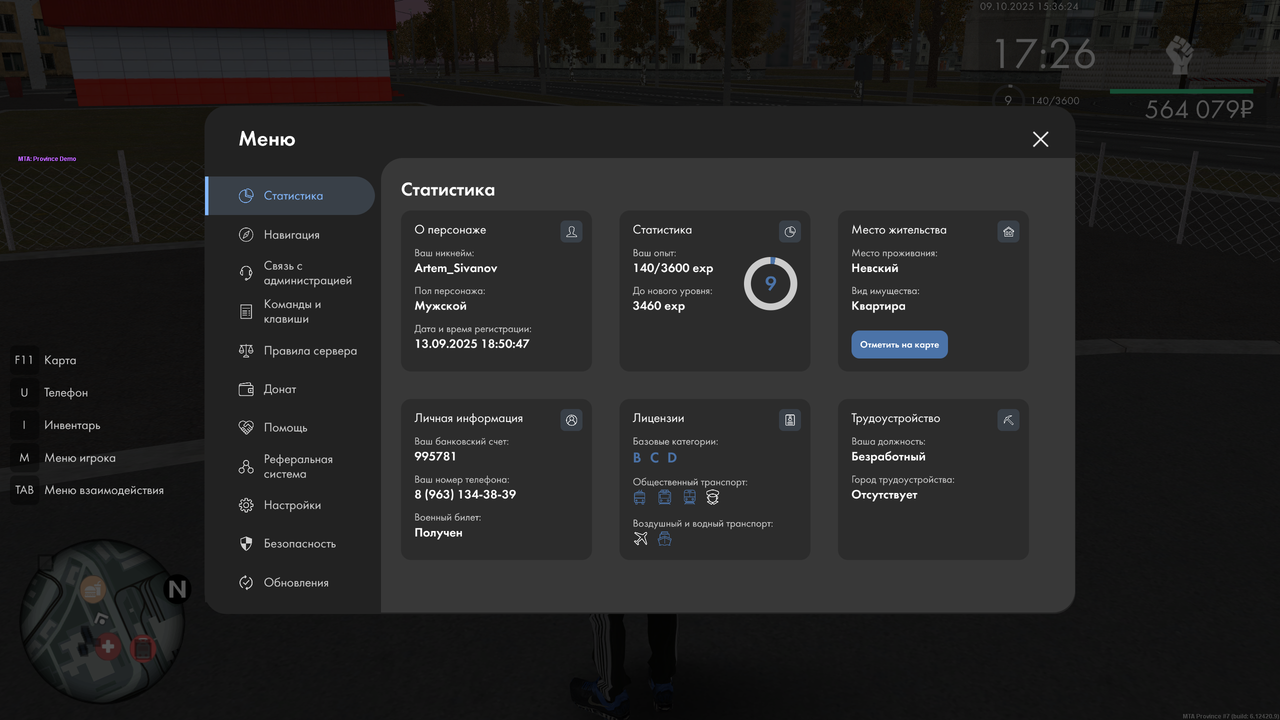The image size is (1280, 720).
Task: Click the red square marker on minimap
Action: pyautogui.click(x=143, y=650)
